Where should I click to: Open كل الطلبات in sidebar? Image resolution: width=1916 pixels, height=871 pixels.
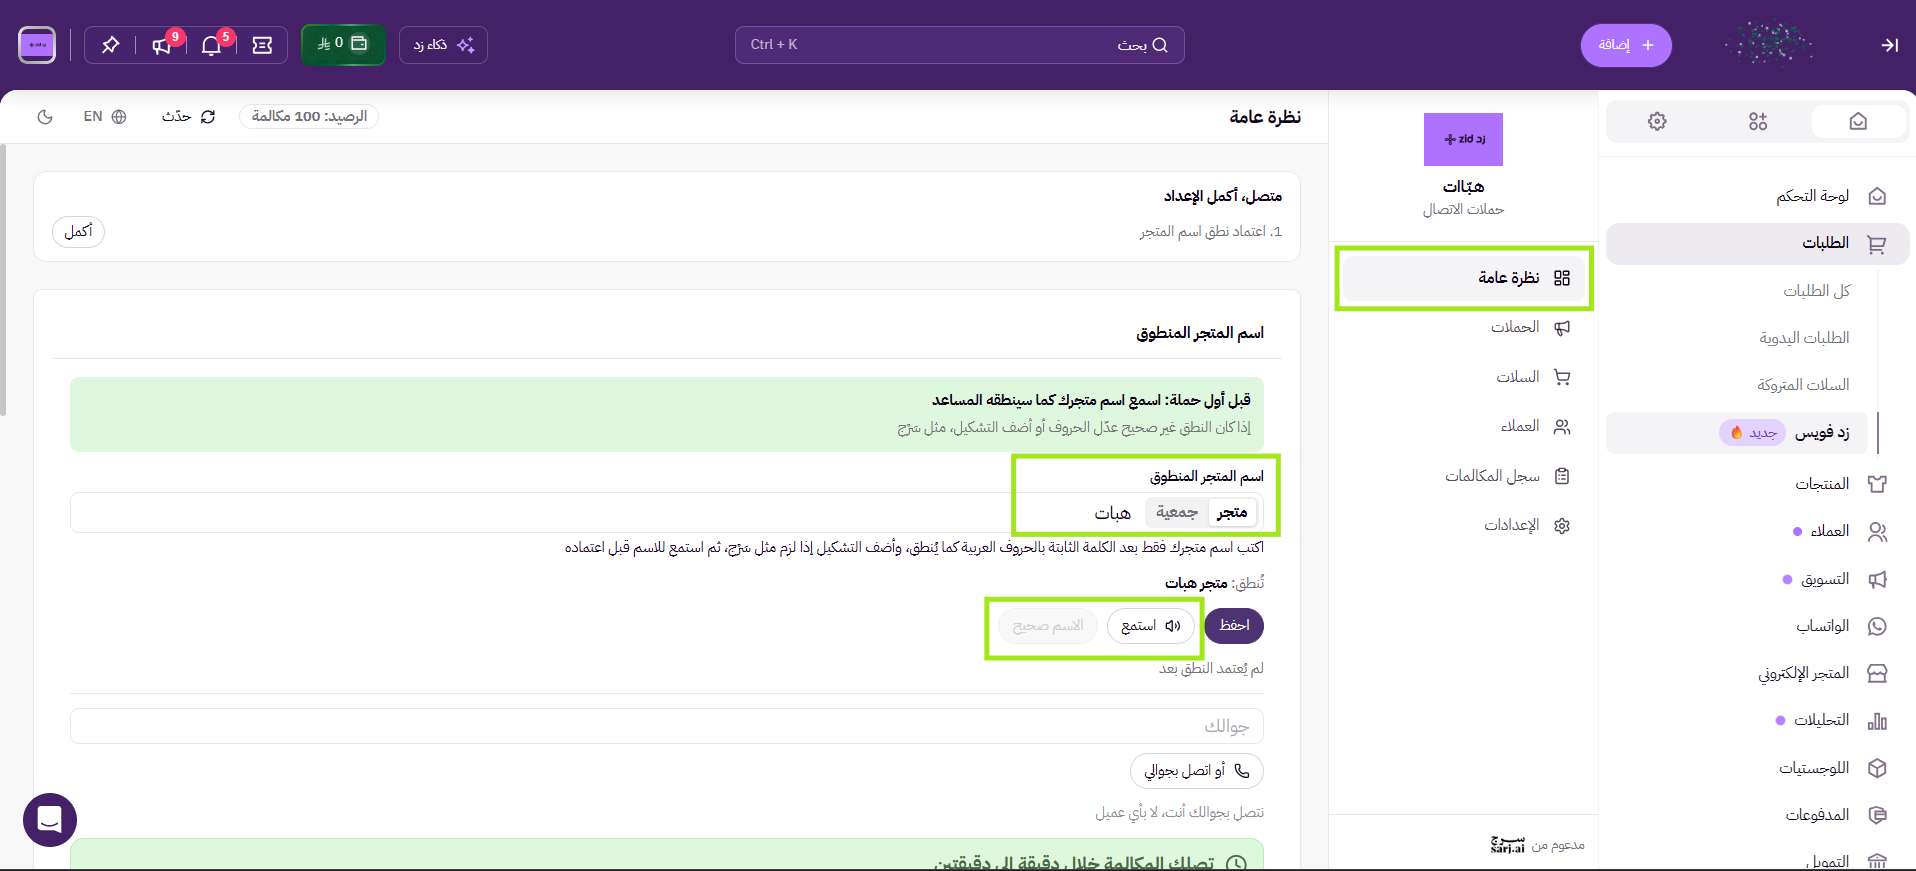[x=1817, y=291]
